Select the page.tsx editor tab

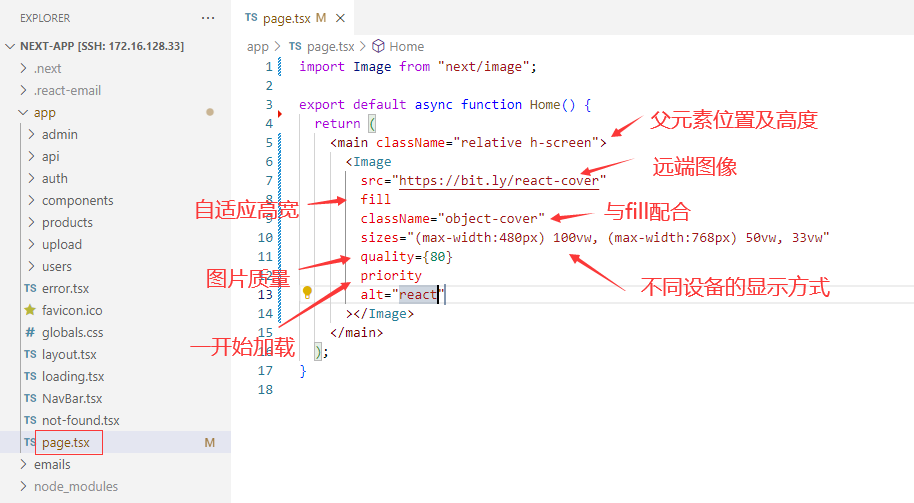[x=292, y=18]
